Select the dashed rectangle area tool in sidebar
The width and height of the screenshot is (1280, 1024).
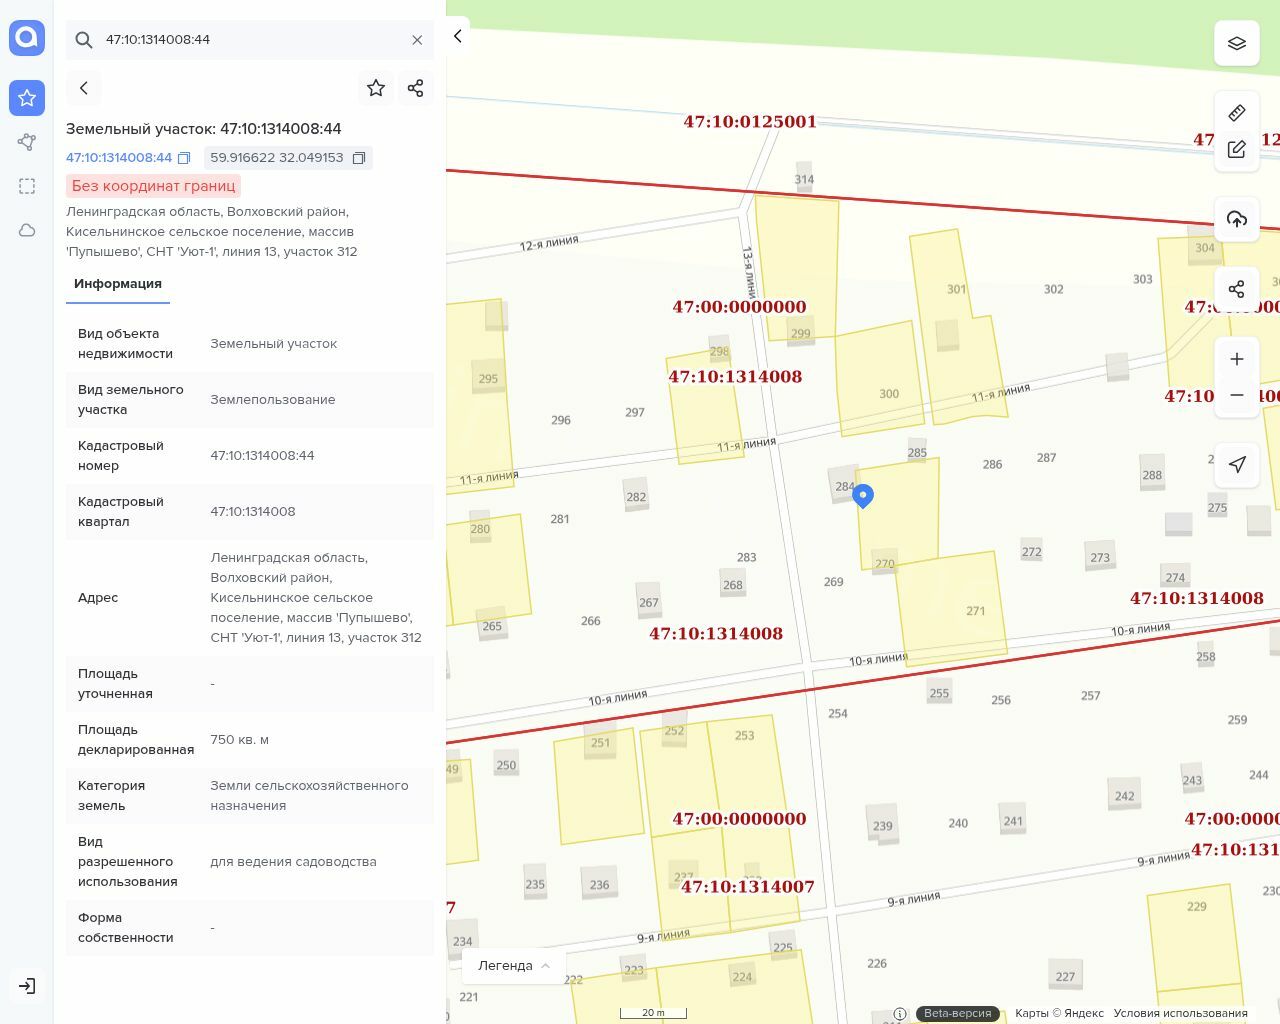click(x=27, y=186)
